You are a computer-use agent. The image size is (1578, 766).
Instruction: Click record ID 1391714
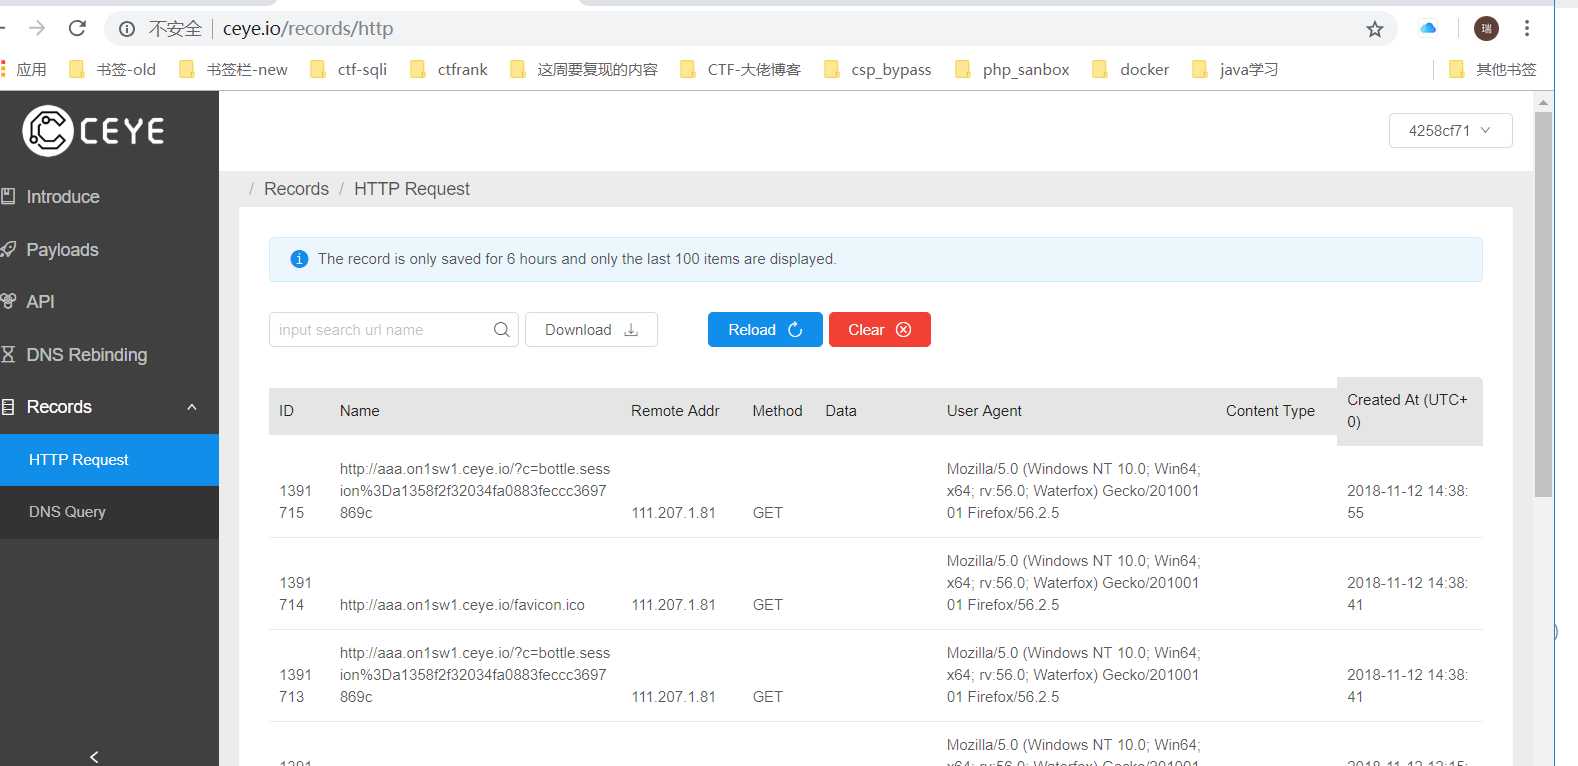(x=295, y=594)
